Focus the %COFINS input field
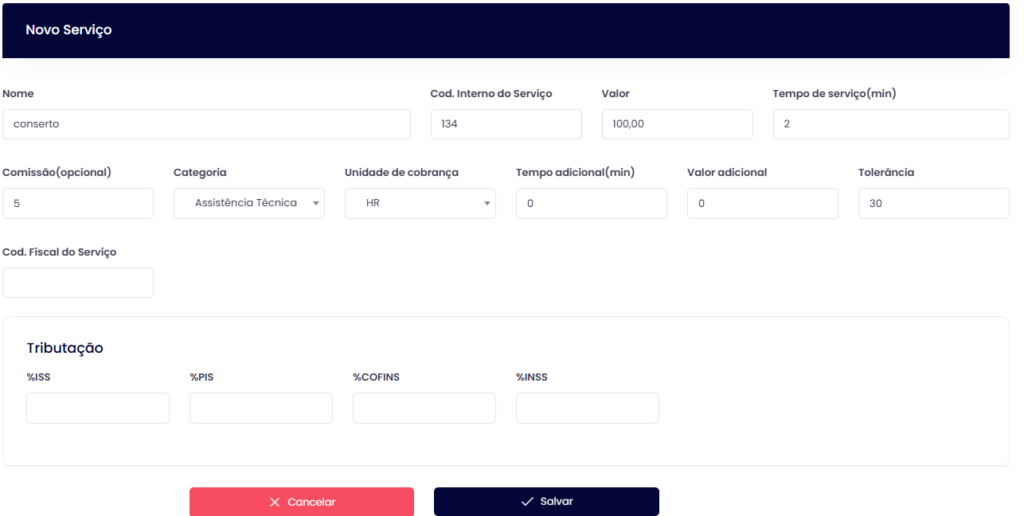The width and height of the screenshot is (1024, 516). [x=424, y=408]
